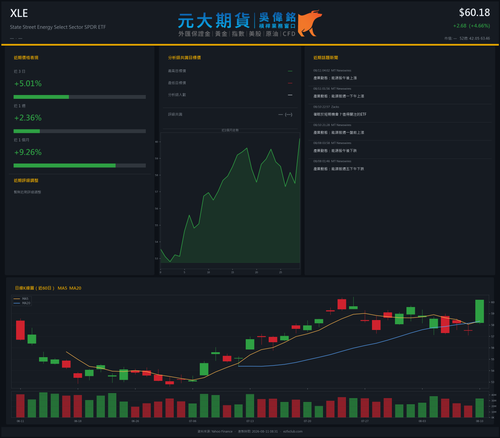Click the progress bar under +5.01%
The width and height of the screenshot is (500, 438).
coord(80,97)
